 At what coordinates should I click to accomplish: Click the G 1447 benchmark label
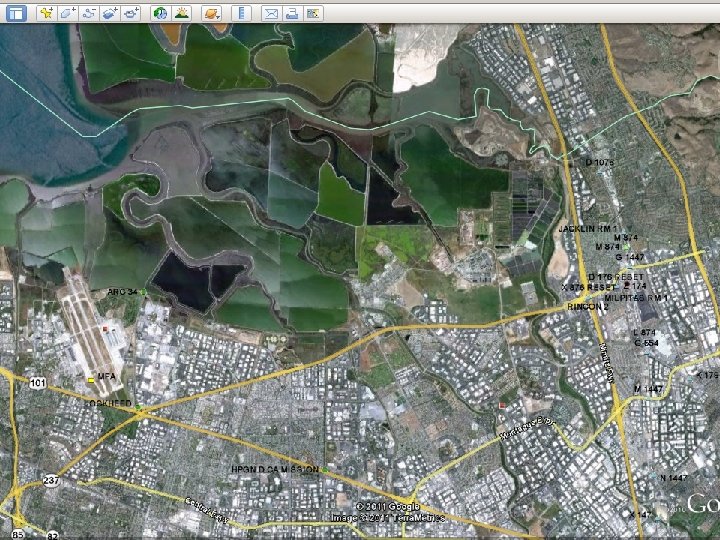pos(630,257)
